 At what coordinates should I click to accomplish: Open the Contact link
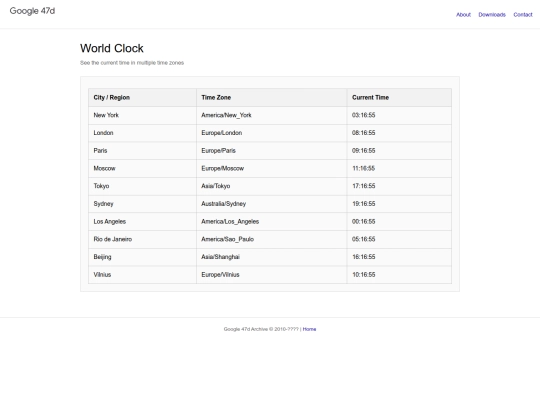523,14
